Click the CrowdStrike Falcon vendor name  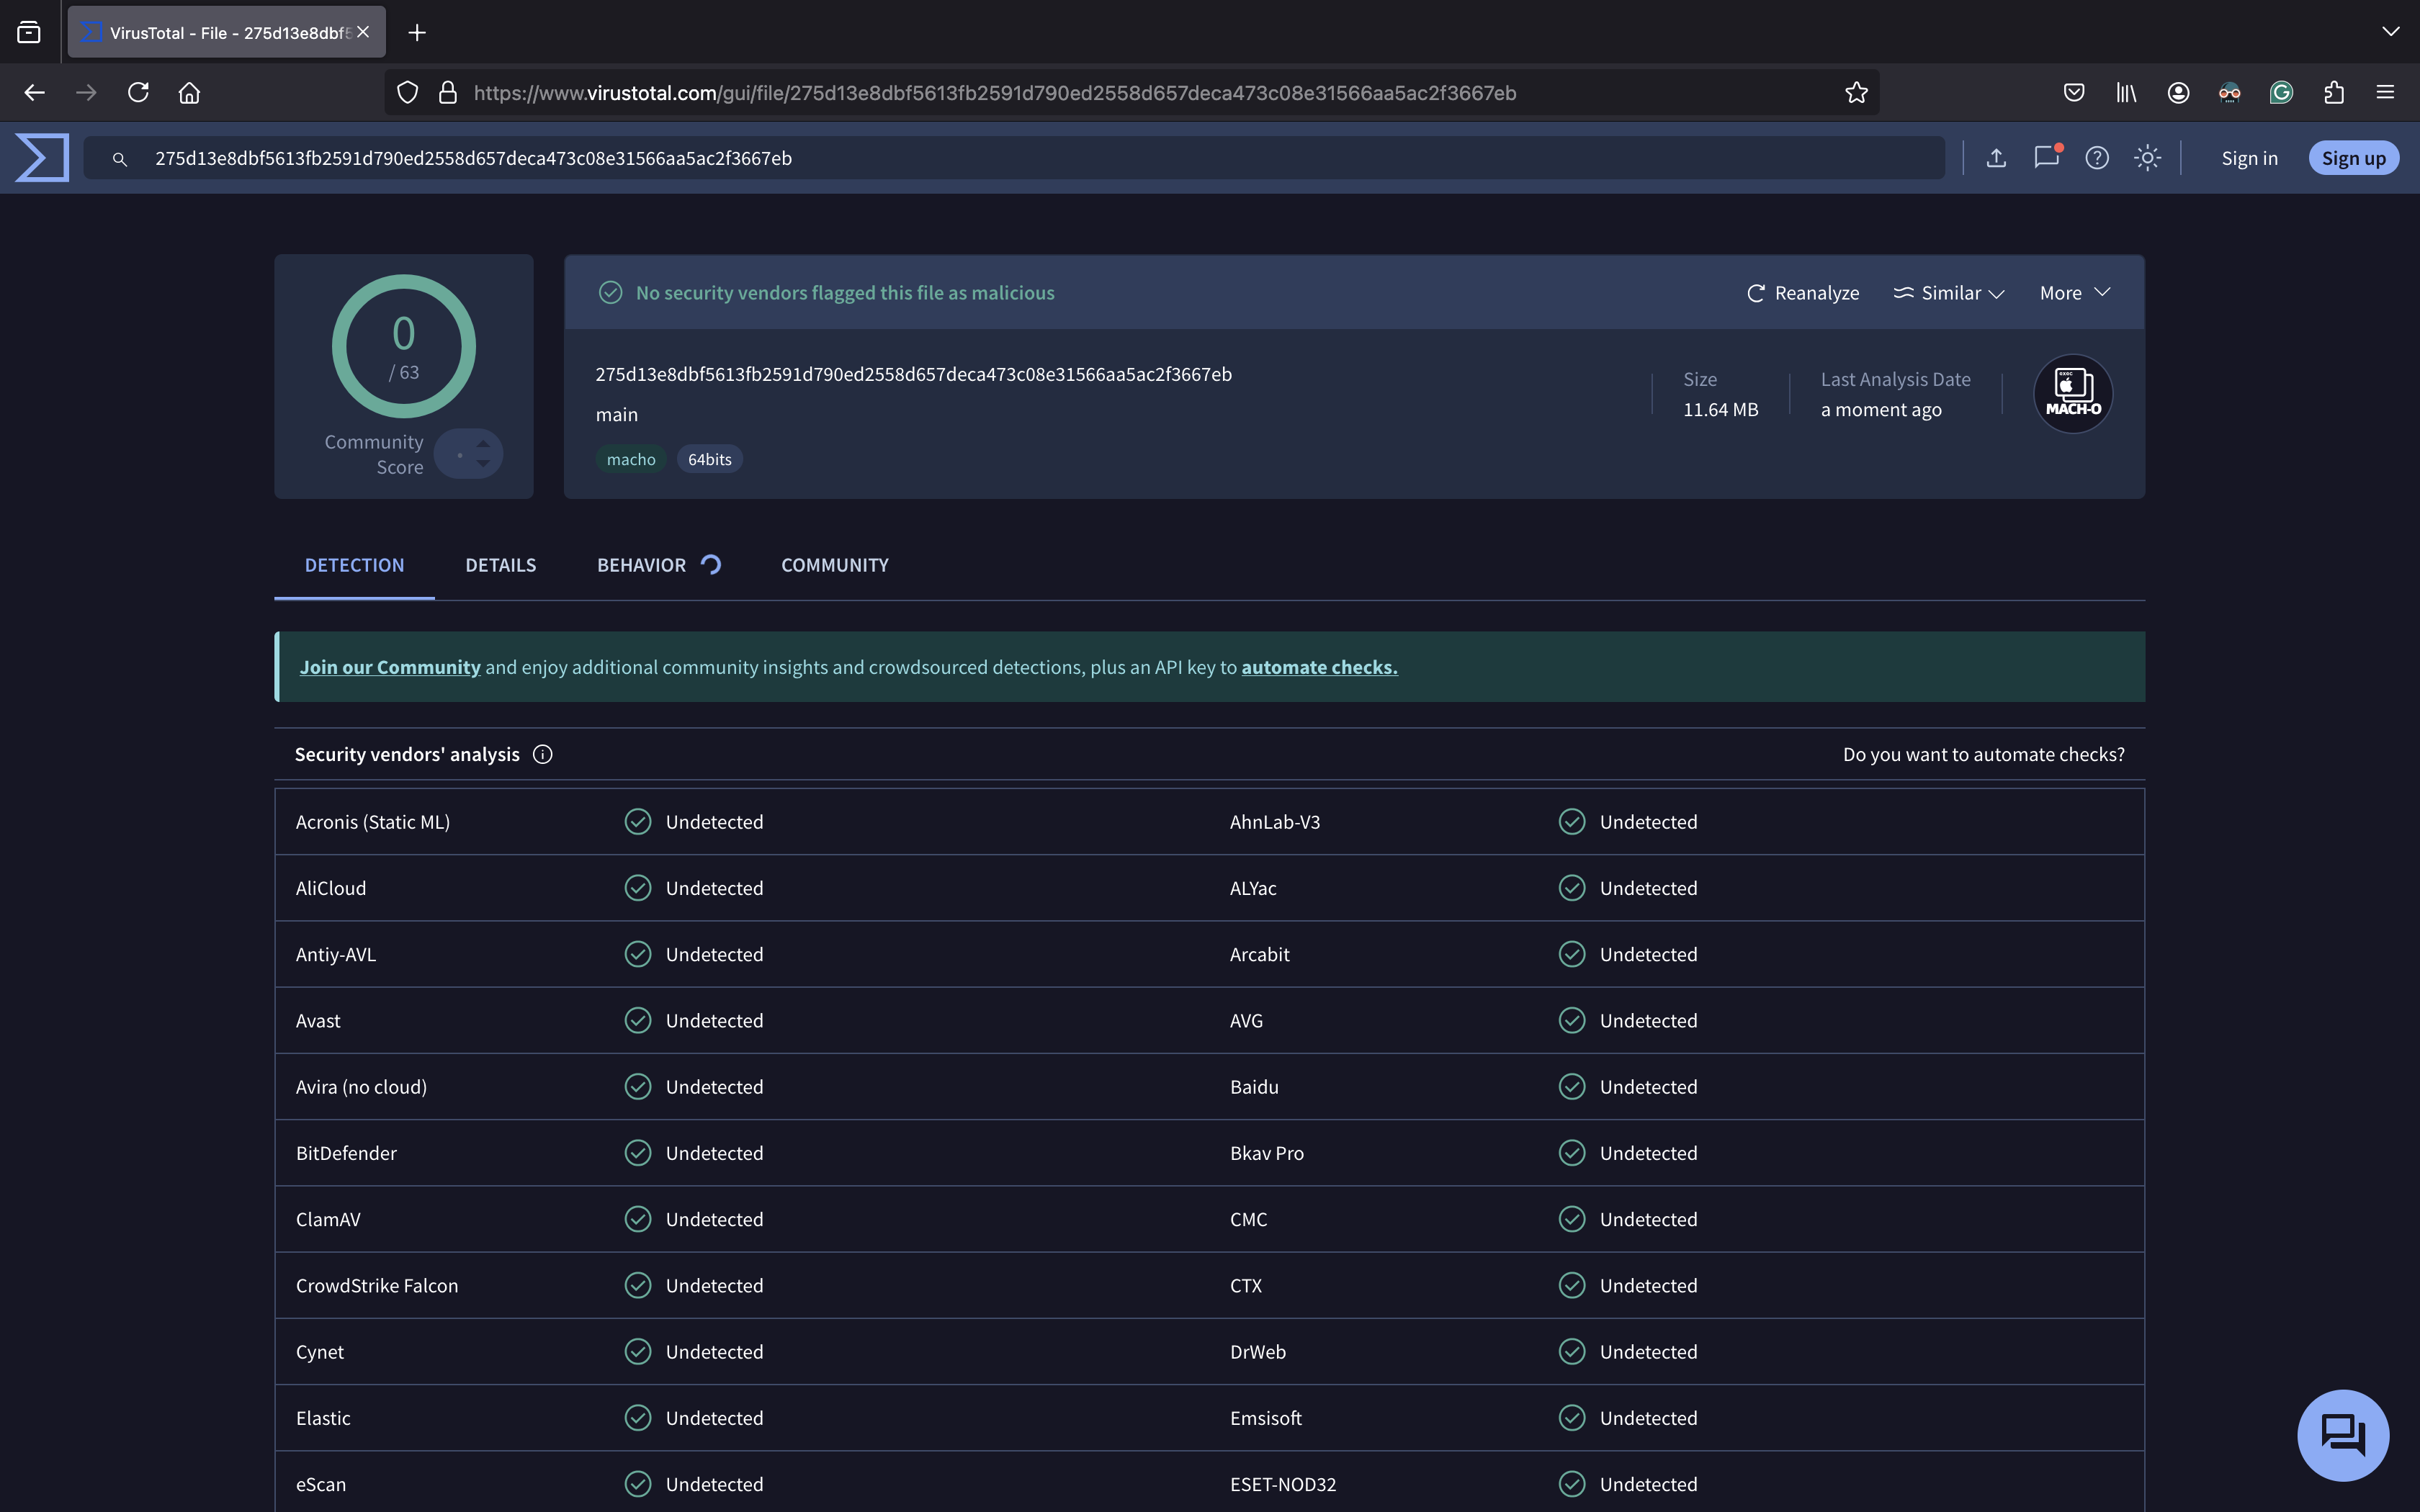(x=377, y=1286)
